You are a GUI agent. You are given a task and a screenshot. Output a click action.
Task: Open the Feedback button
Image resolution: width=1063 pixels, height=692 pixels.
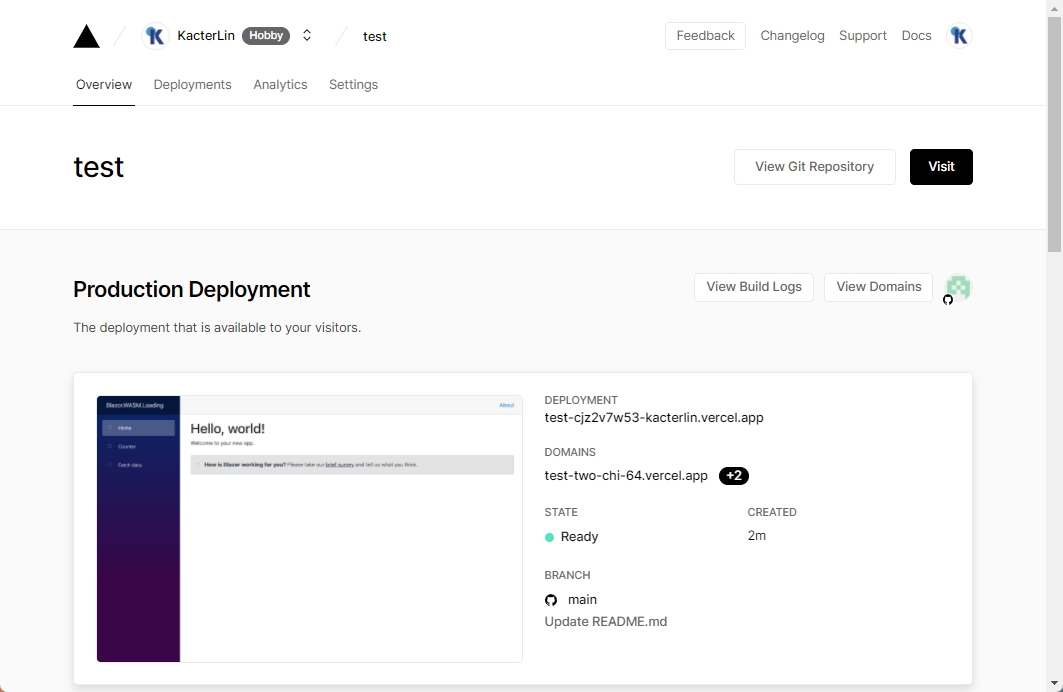tap(705, 36)
